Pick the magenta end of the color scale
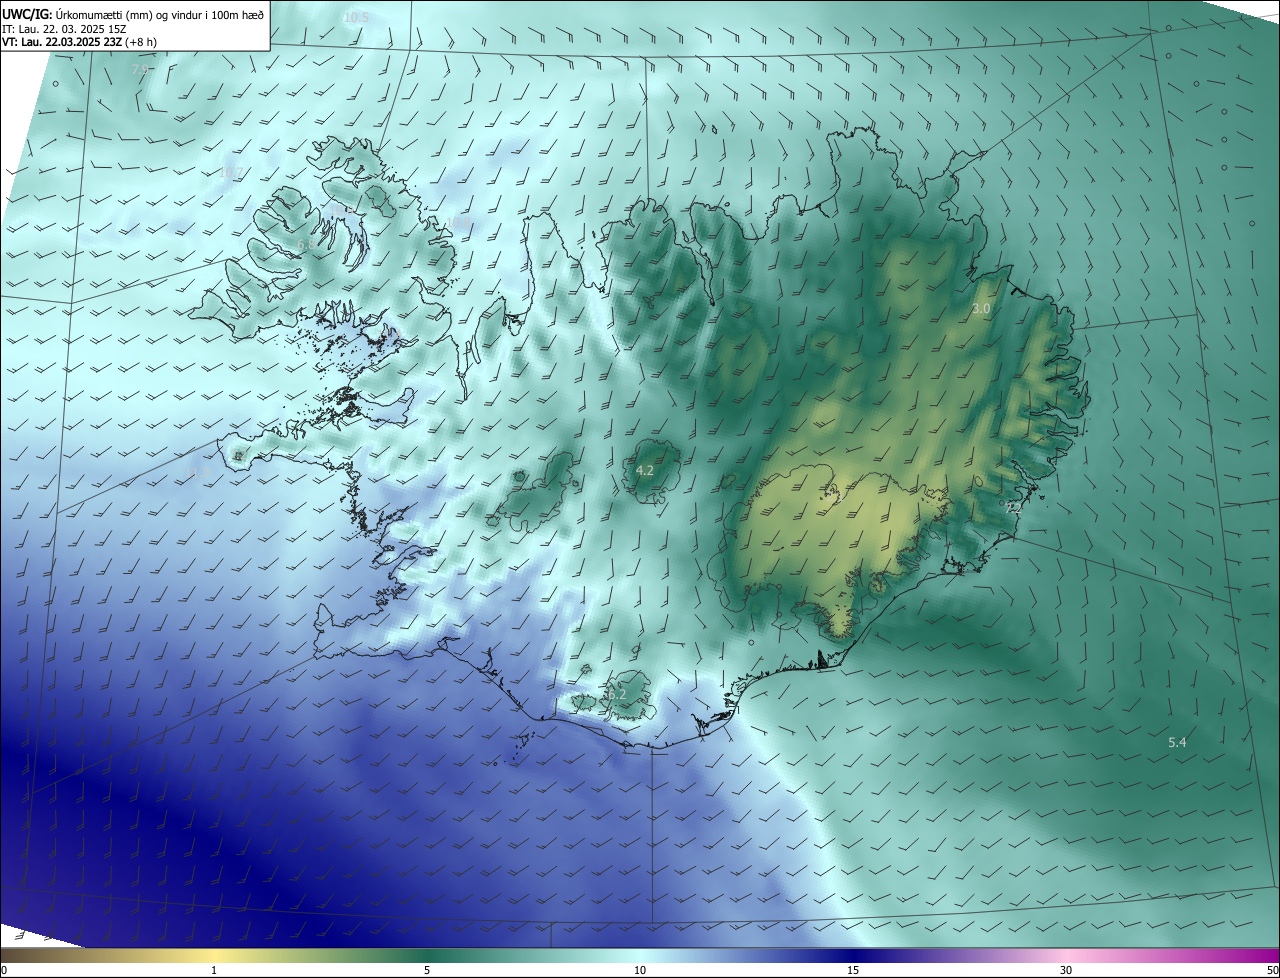The width and height of the screenshot is (1280, 978). tap(1262, 955)
